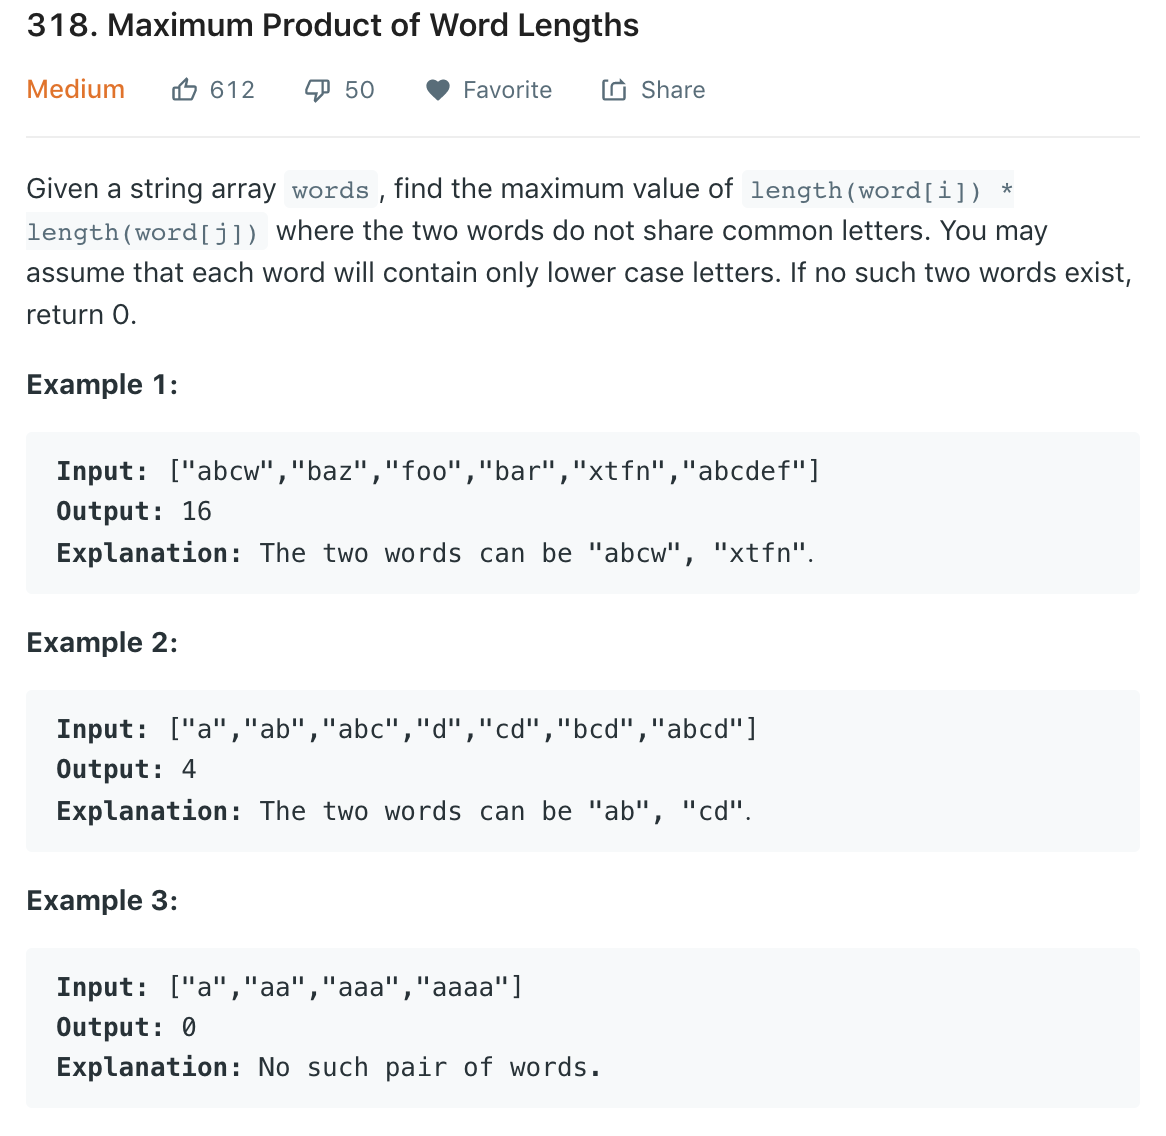
Task: Click the phrase 'return 0.'
Action: pyautogui.click(x=82, y=314)
